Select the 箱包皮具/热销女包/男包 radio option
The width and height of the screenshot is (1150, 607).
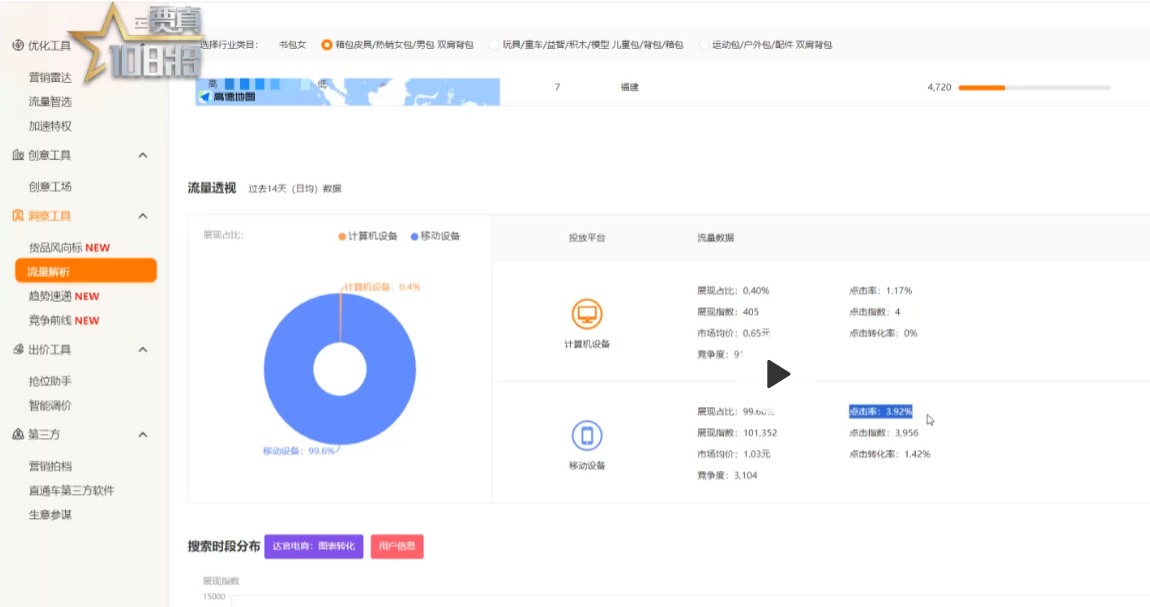click(326, 45)
